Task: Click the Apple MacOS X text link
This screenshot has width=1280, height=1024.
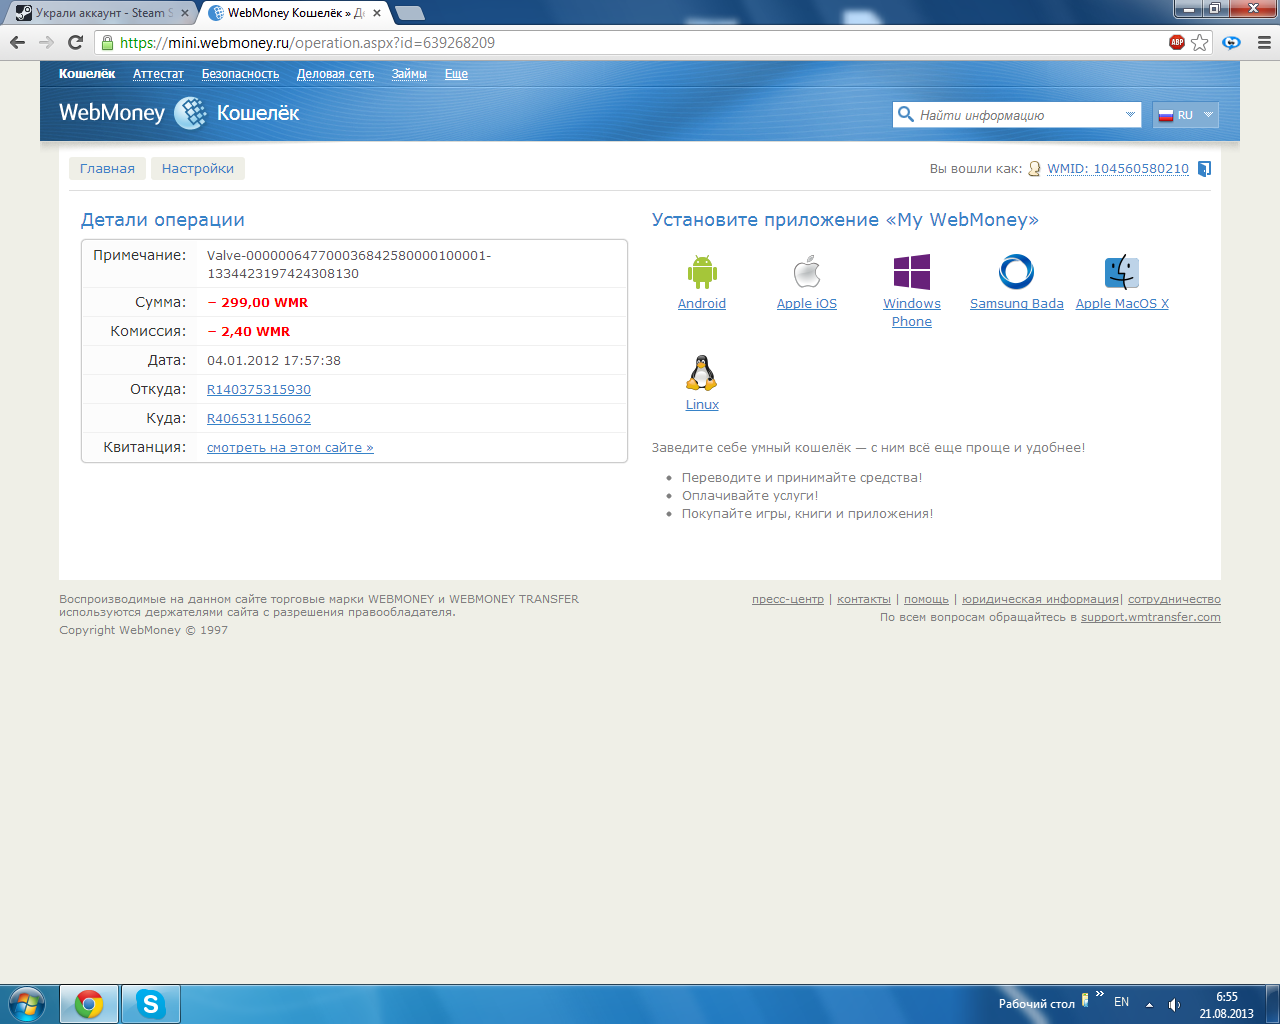Action: pos(1122,304)
